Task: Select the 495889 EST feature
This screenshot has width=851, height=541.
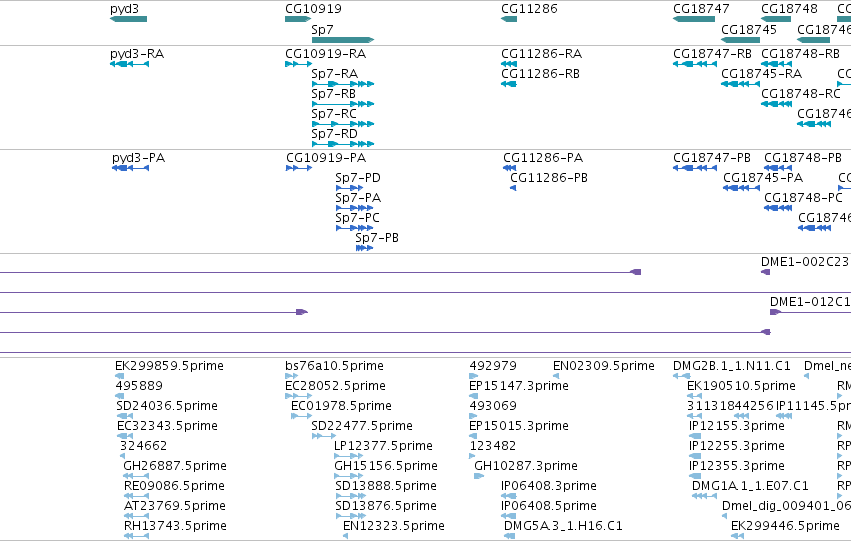Action: [120, 396]
